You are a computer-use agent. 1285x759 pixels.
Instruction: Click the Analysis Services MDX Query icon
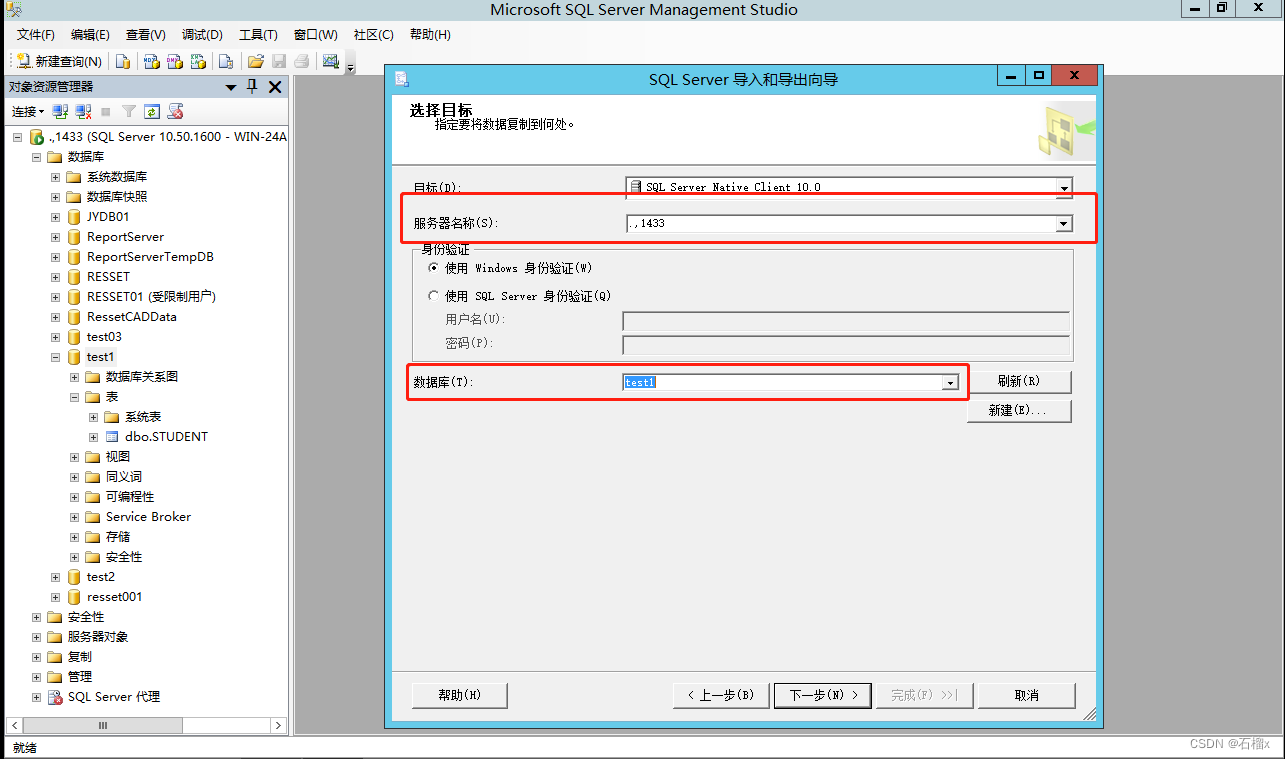152,61
